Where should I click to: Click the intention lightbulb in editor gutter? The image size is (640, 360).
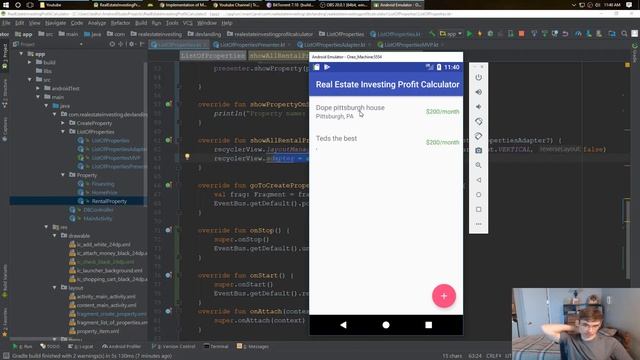coord(187,157)
